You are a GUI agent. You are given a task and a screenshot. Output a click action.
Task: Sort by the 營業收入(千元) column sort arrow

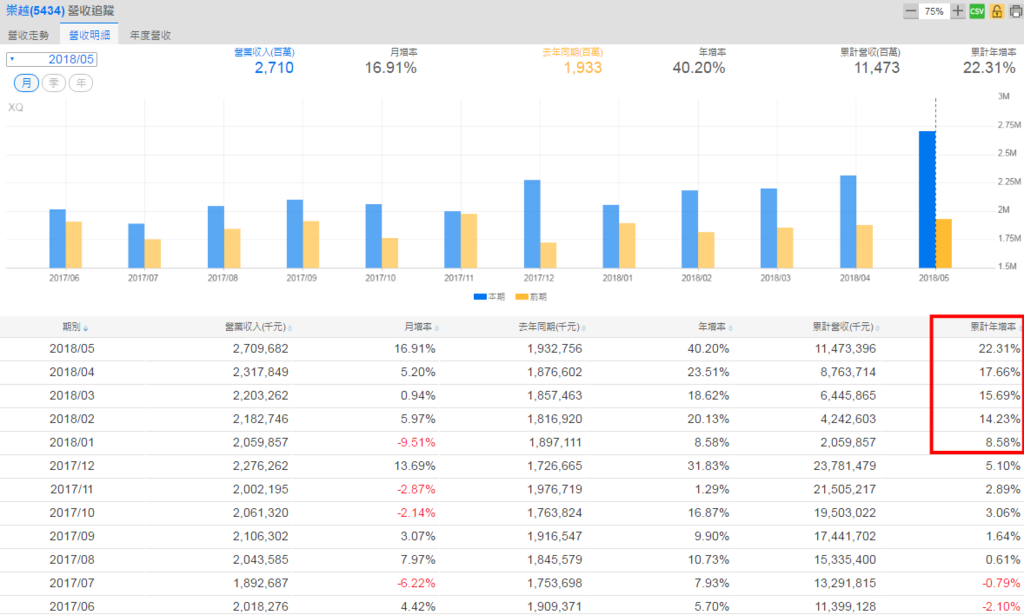point(290,328)
